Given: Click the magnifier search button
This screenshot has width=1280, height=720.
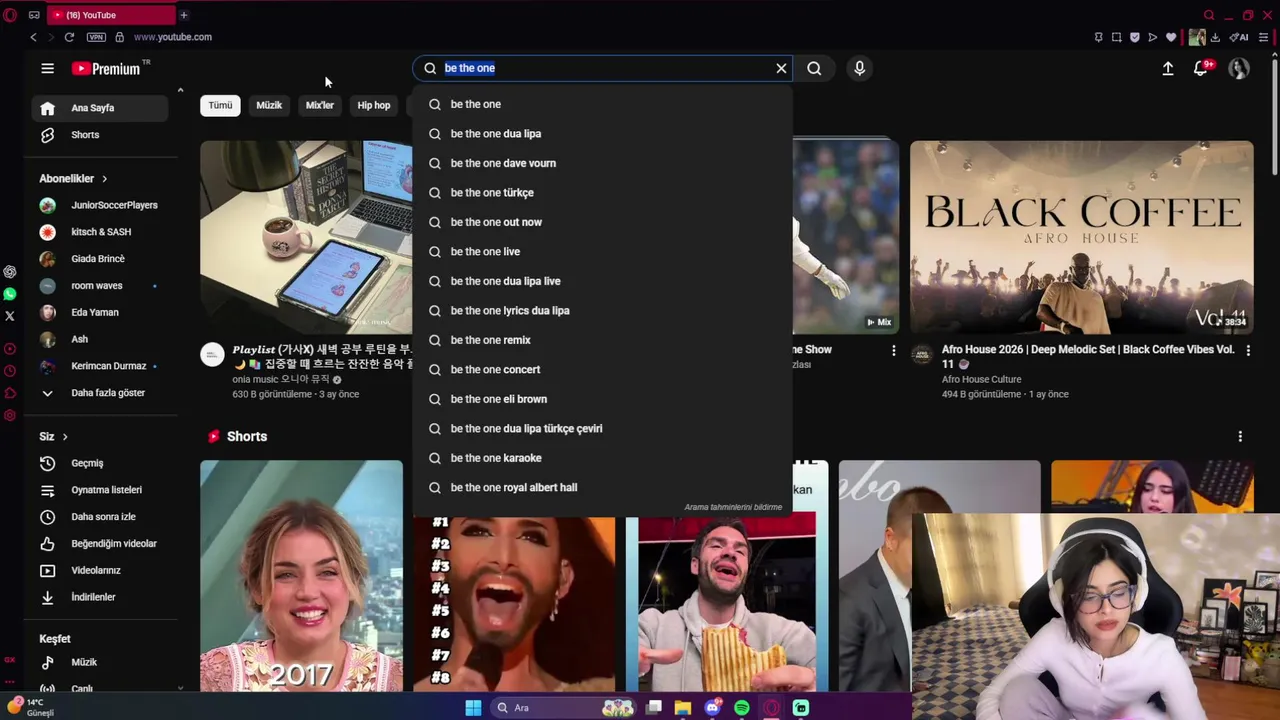Looking at the screenshot, I should [814, 68].
